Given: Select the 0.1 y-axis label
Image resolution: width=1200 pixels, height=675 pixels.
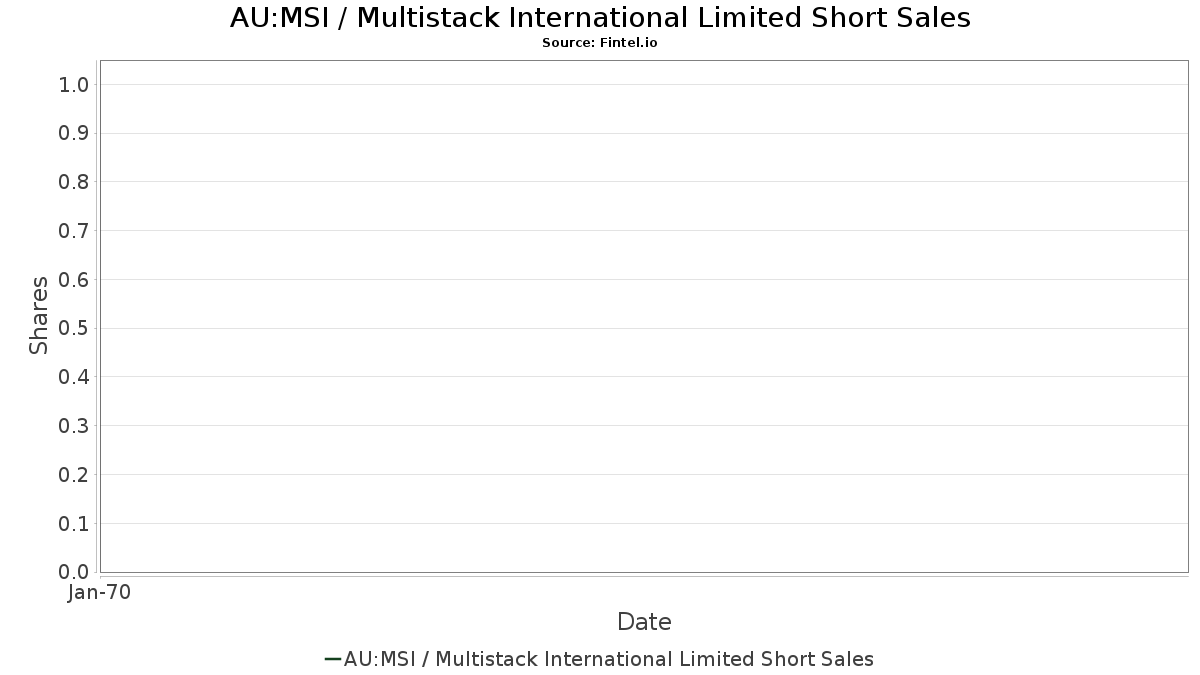Looking at the screenshot, I should pos(75,523).
